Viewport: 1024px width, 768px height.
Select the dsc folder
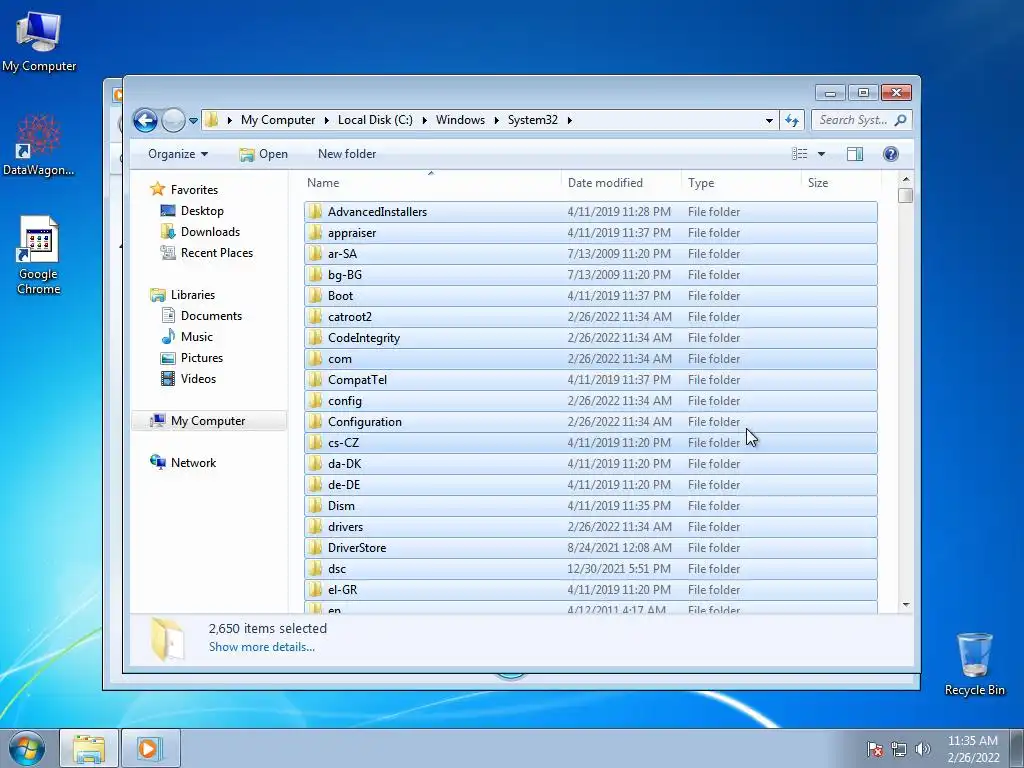(590, 569)
